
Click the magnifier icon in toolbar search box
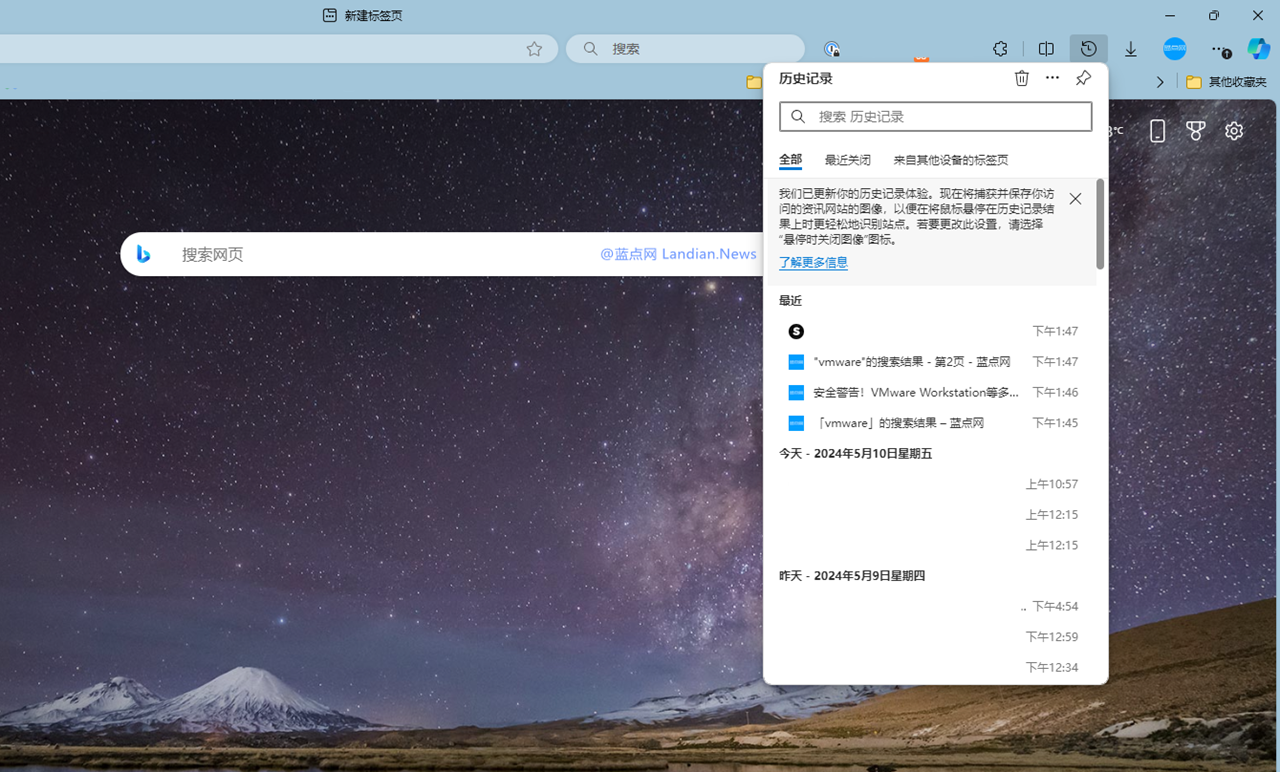coord(591,48)
